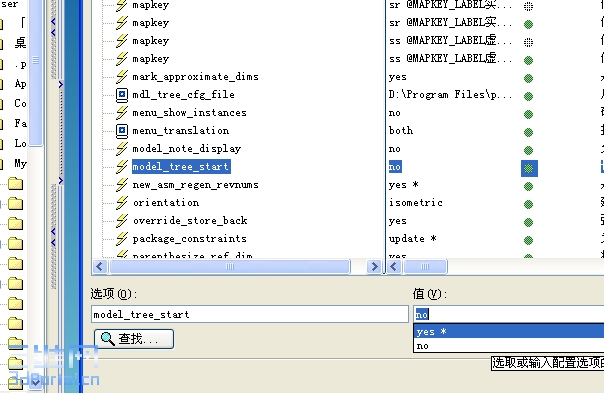The image size is (604, 395).
Task: Click the file icon beside mdl_tree_cfg_file
Action: [122, 95]
